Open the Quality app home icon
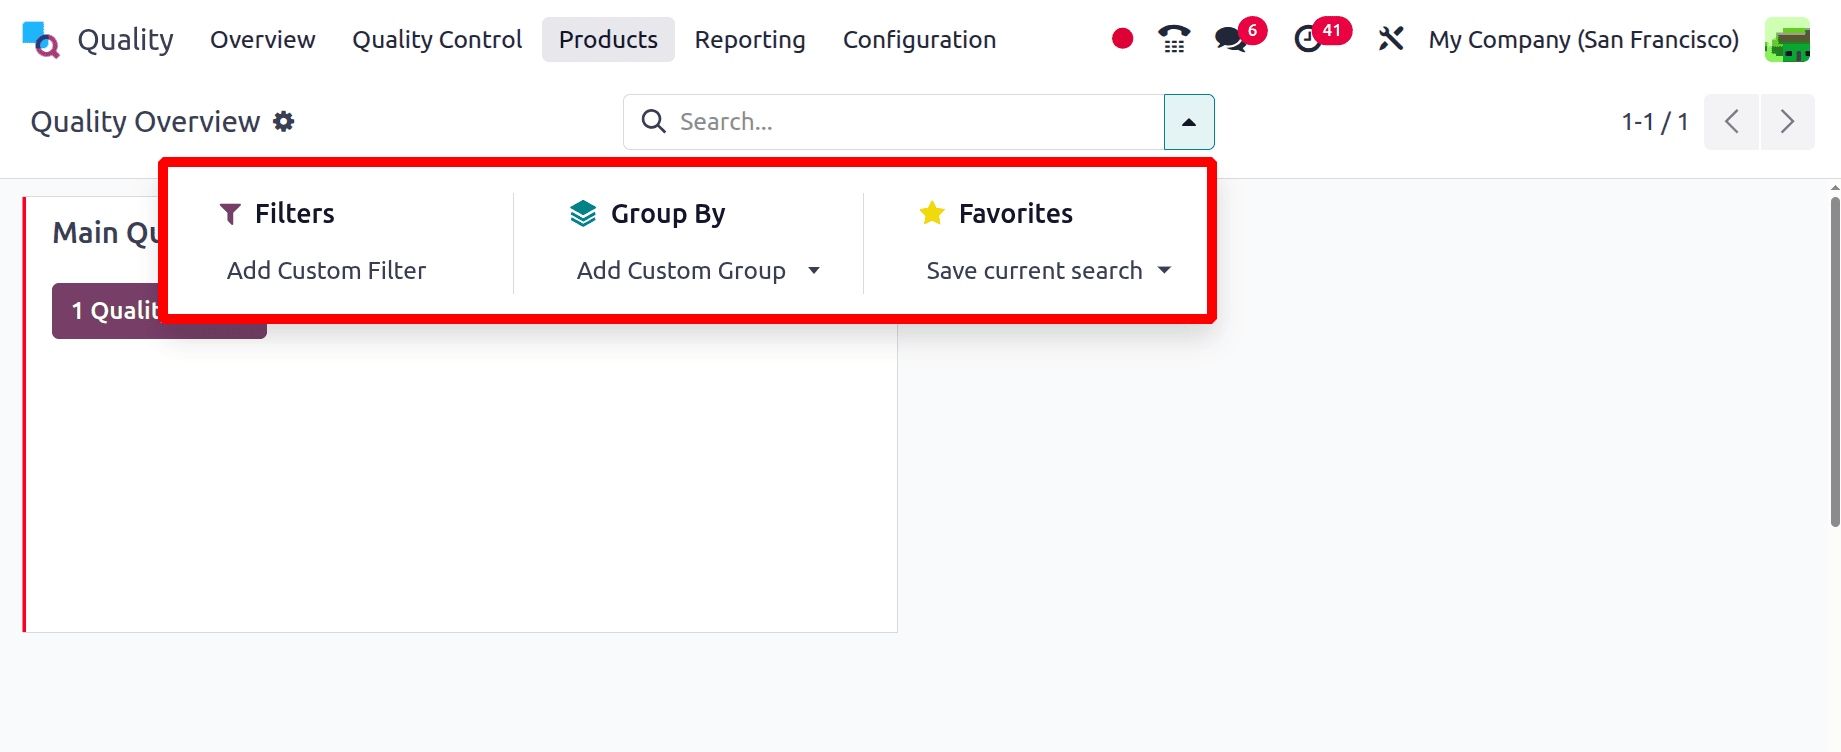 point(40,39)
